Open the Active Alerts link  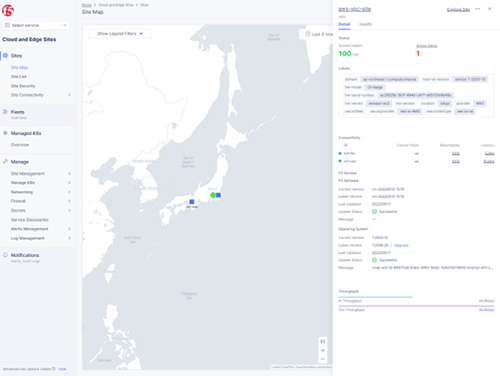click(427, 46)
